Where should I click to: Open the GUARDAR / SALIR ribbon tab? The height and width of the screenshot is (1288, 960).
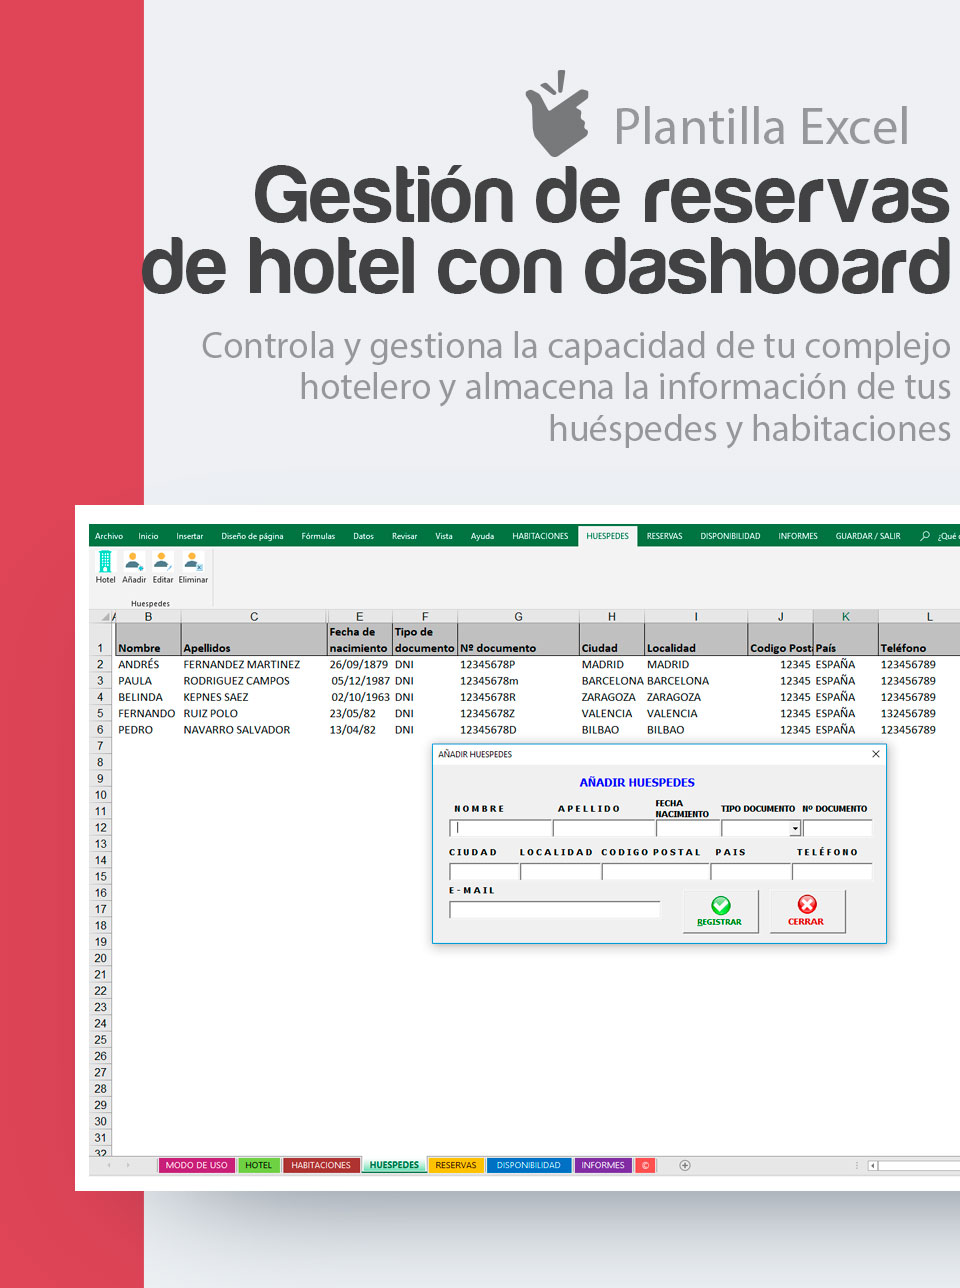point(868,536)
